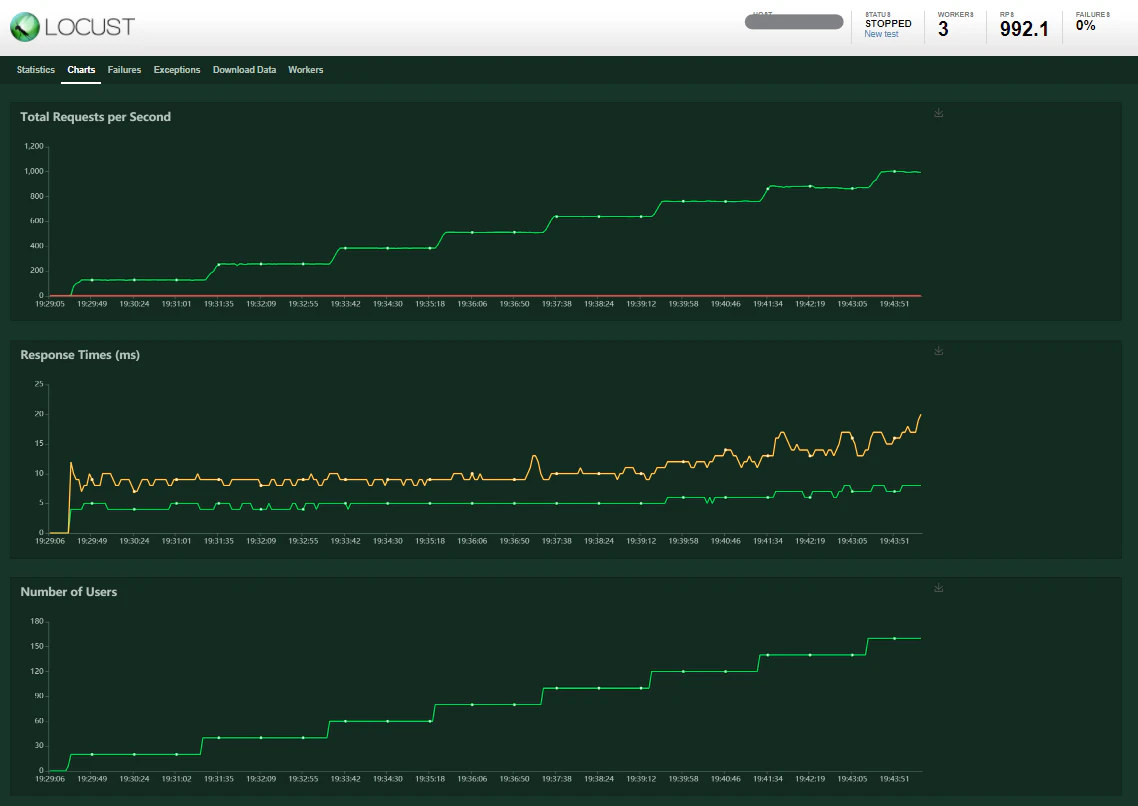Click the RPS value 992.1
Viewport: 1138px width, 806px height.
1024,28
